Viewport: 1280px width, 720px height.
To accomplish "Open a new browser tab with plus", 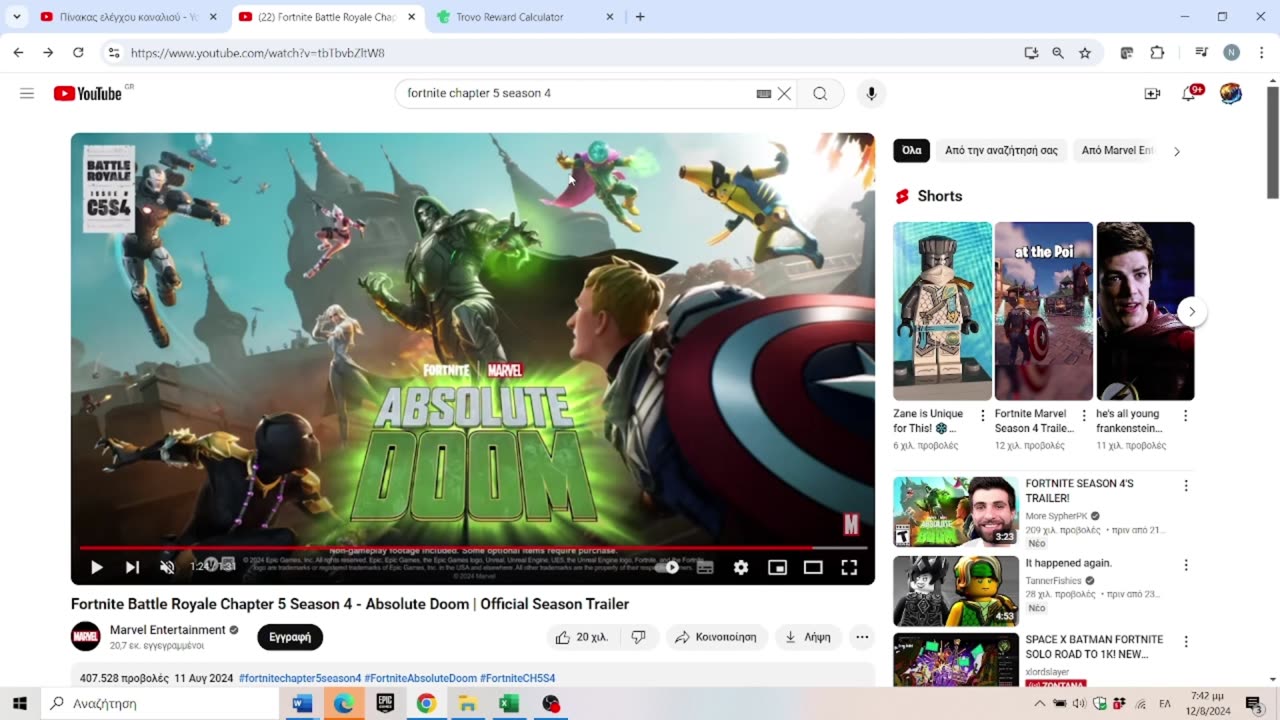I will click(x=640, y=17).
